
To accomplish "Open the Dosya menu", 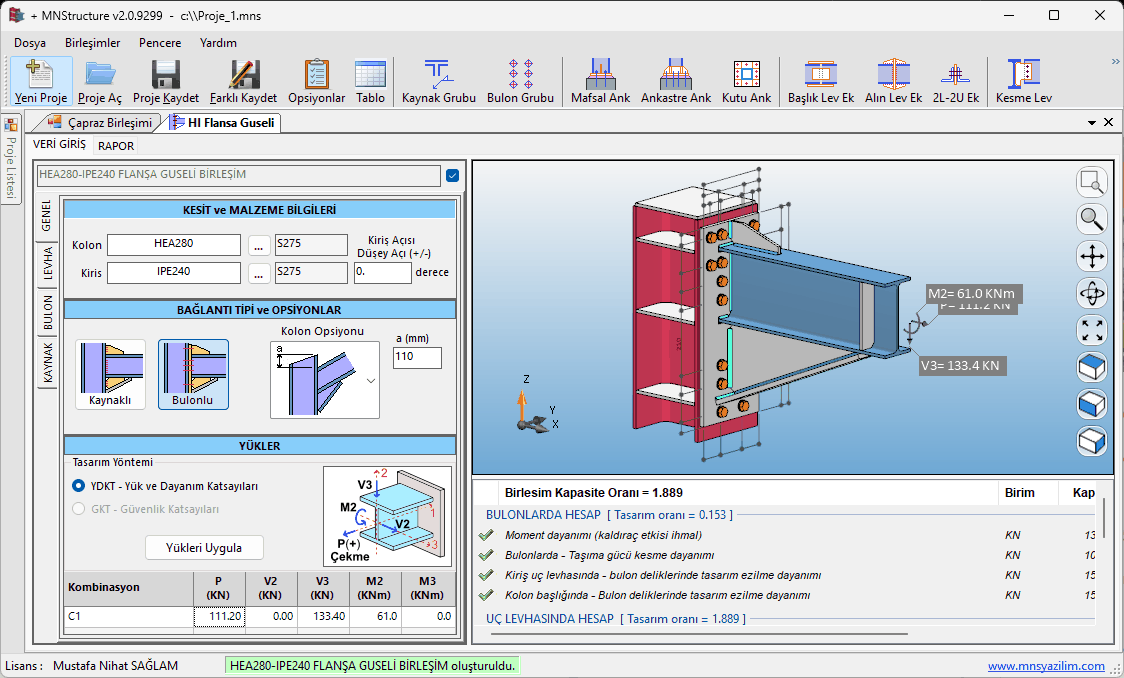I will pyautogui.click(x=29, y=43).
